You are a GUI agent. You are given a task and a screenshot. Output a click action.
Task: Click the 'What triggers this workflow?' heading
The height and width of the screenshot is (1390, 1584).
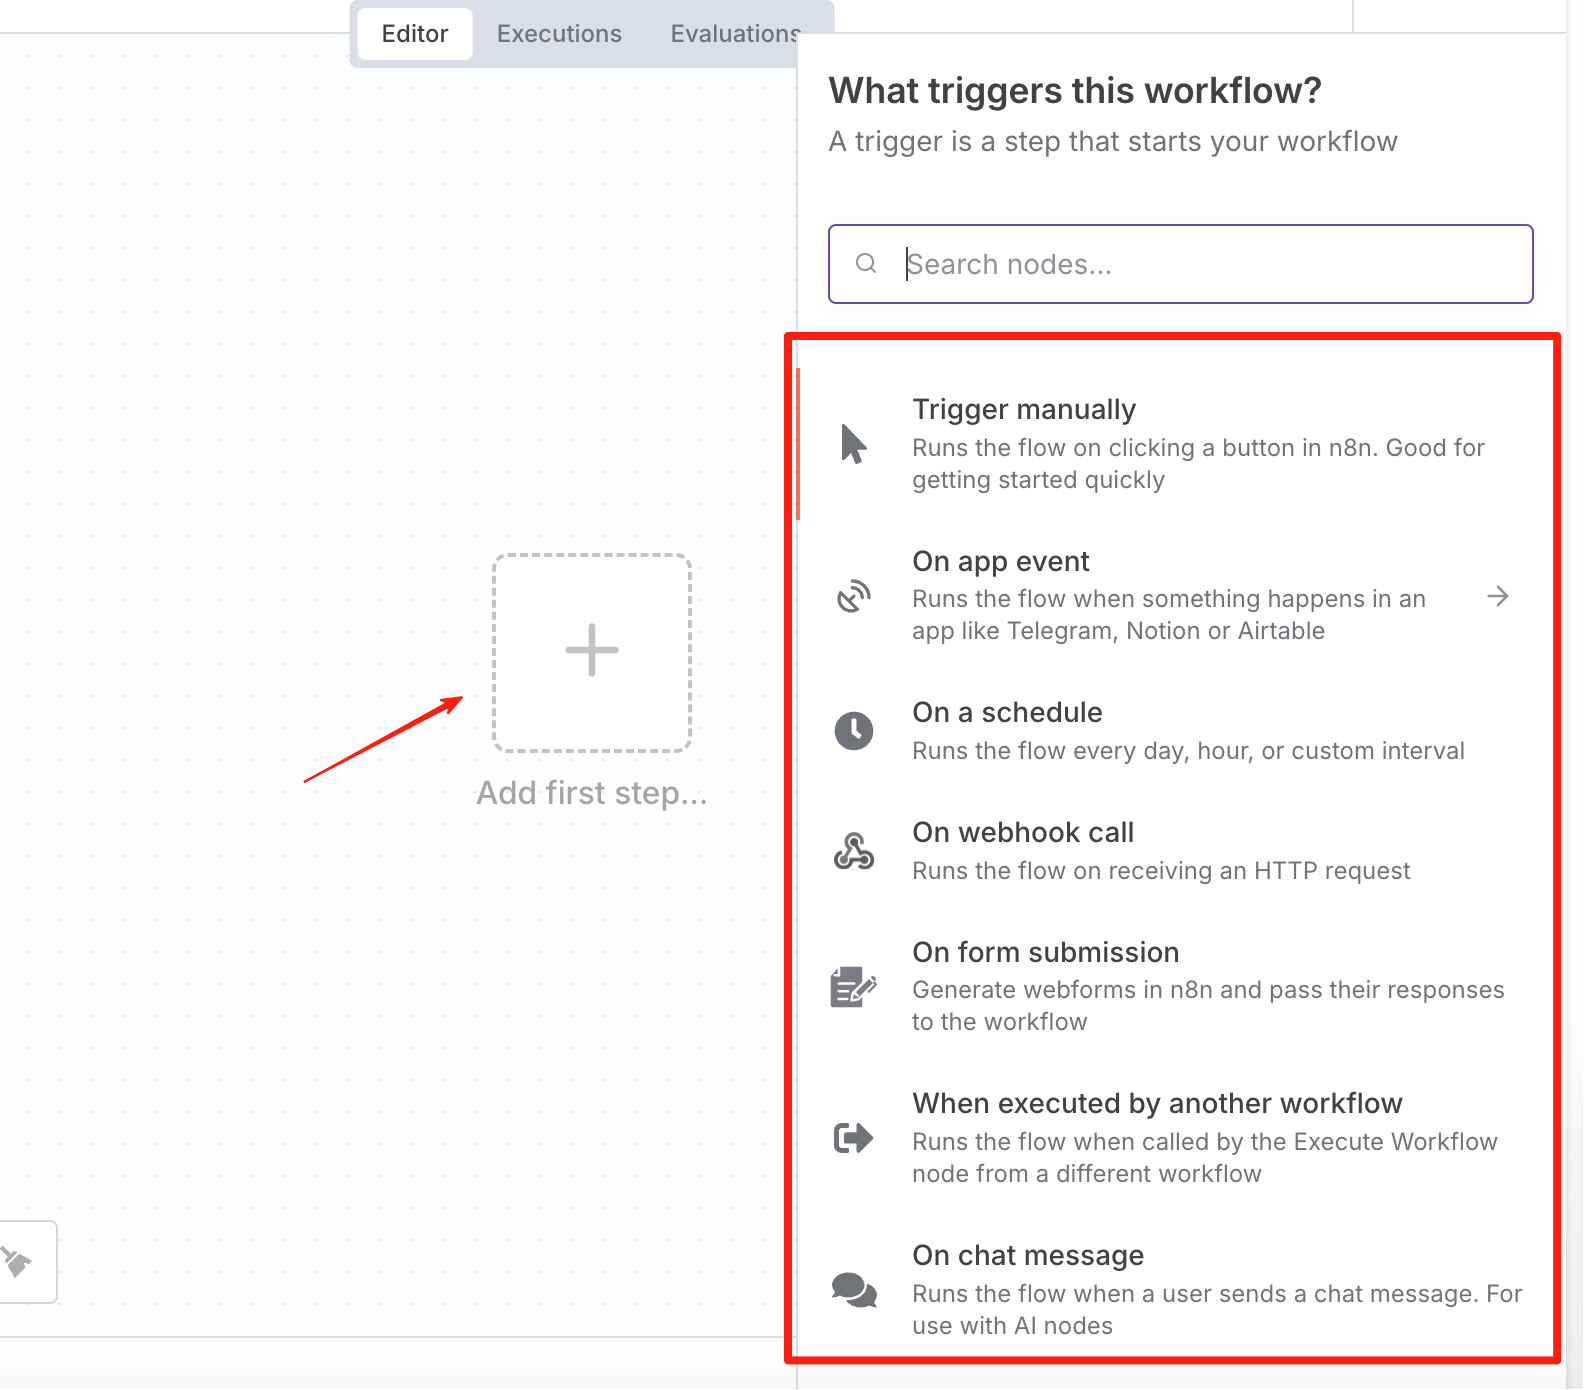tap(1075, 91)
